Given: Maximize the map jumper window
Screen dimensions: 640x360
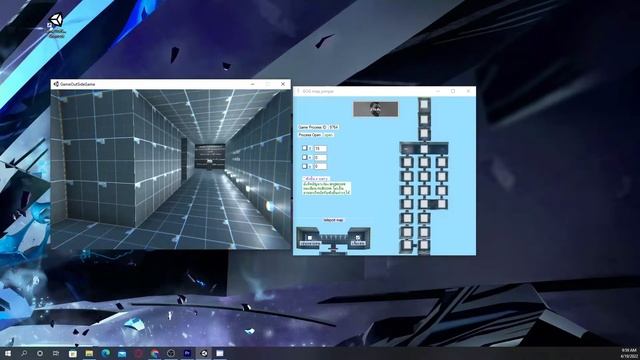Looking at the screenshot, I should coord(453,91).
